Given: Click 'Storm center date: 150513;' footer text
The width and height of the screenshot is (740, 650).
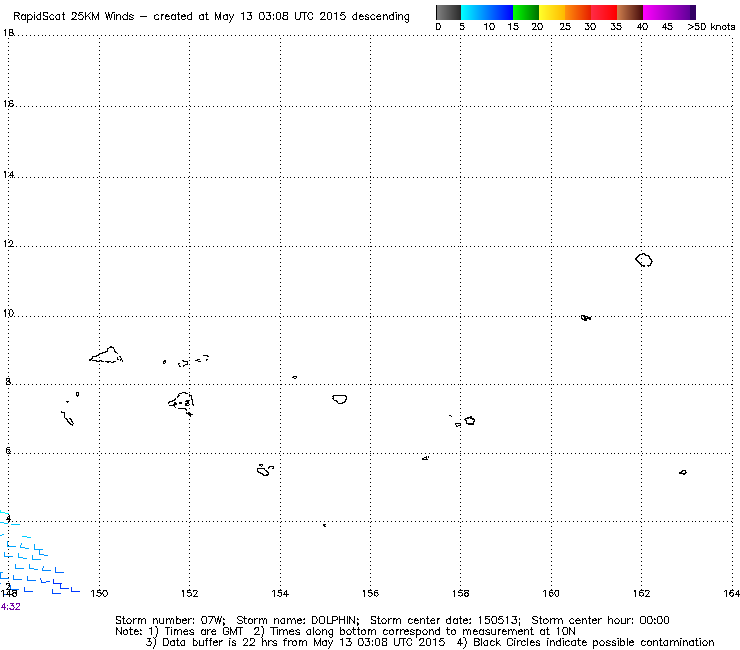Looking at the screenshot, I should 446,620.
